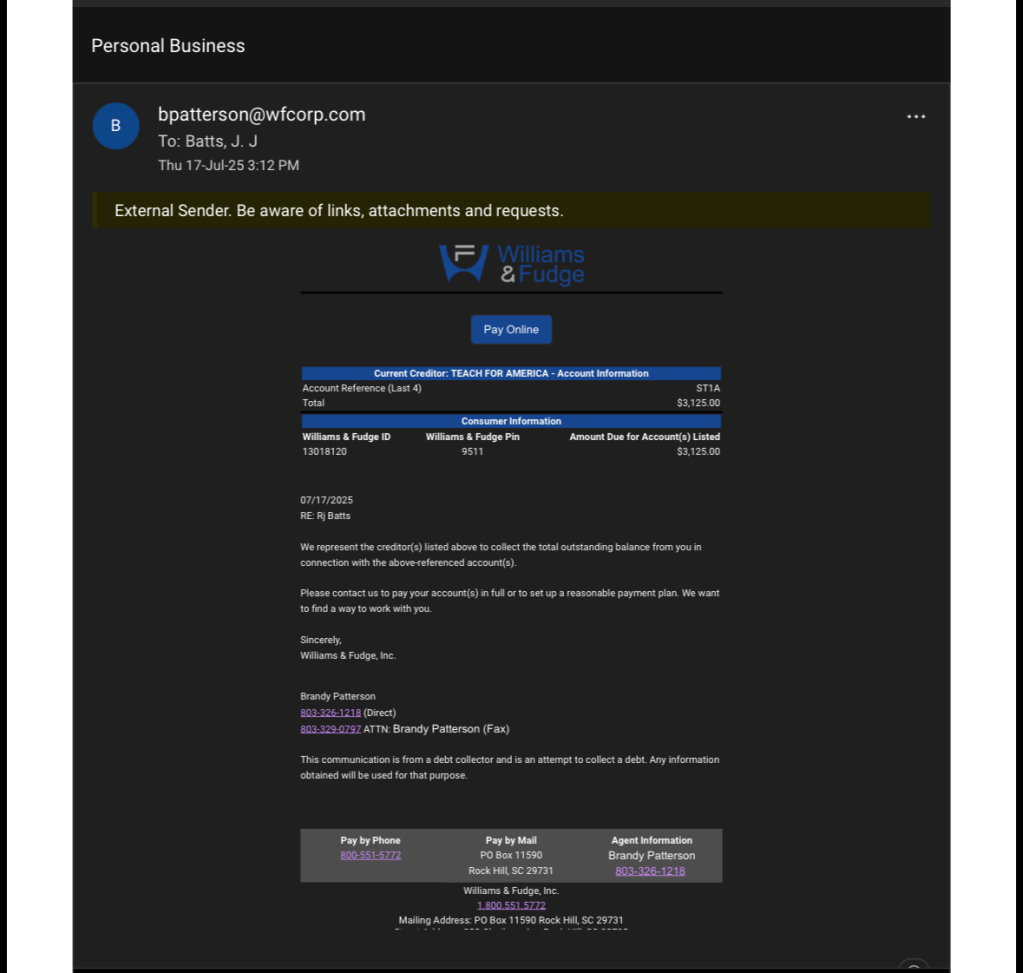Click the sender avatar with letter B
1023x973 pixels.
click(x=116, y=126)
